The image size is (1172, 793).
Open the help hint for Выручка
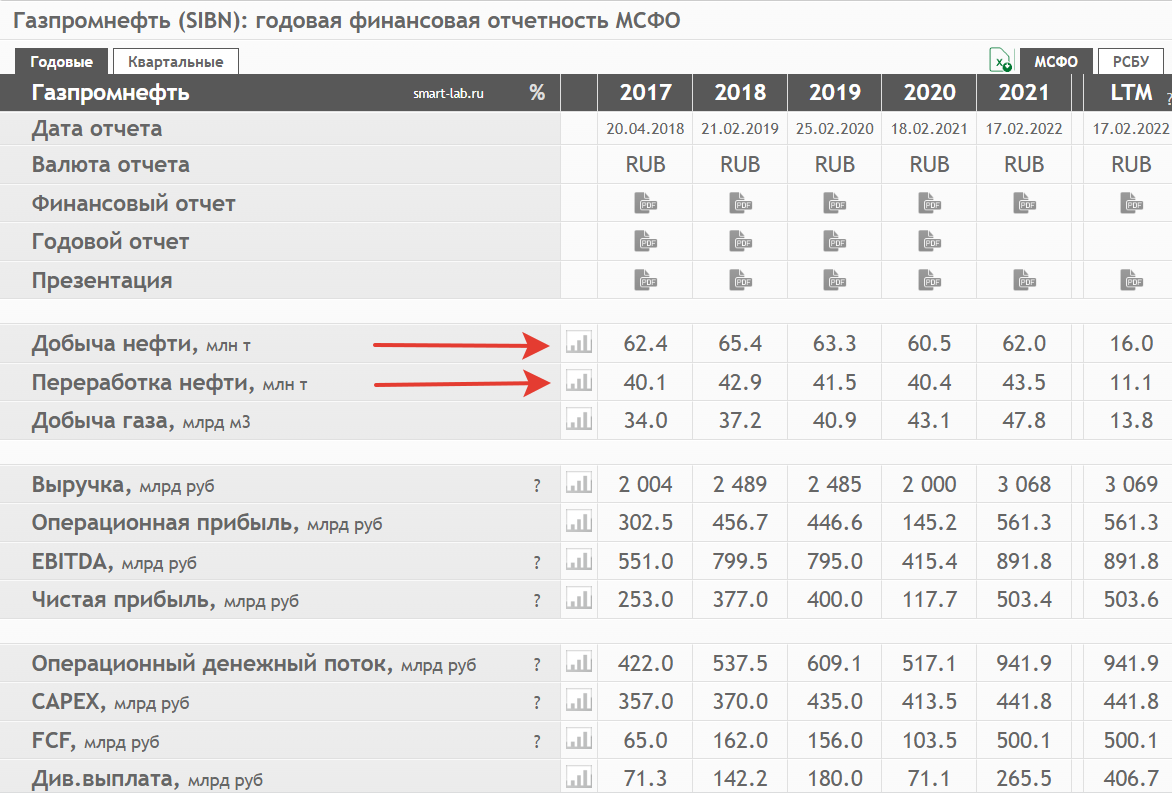pos(537,486)
